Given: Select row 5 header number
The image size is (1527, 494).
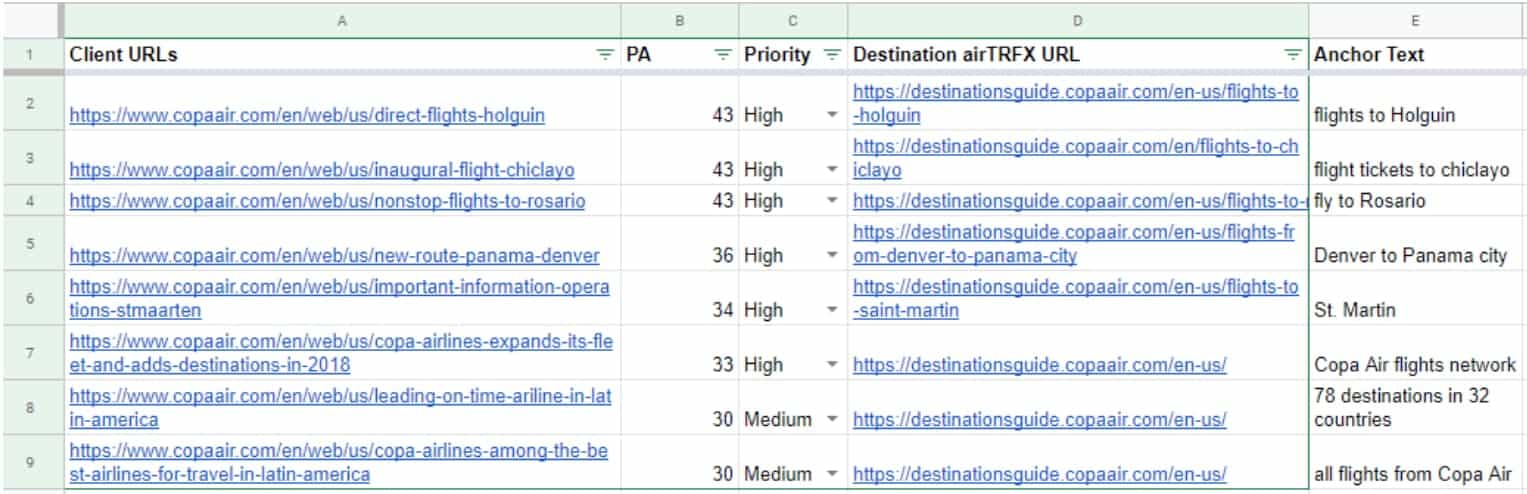Looking at the screenshot, I should pos(30,243).
